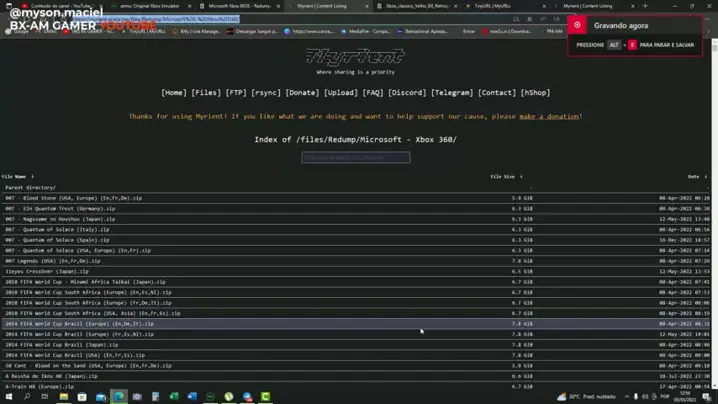Image resolution: width=718 pixels, height=404 pixels.
Task: Open [Donate] navigation link
Action: coord(302,93)
